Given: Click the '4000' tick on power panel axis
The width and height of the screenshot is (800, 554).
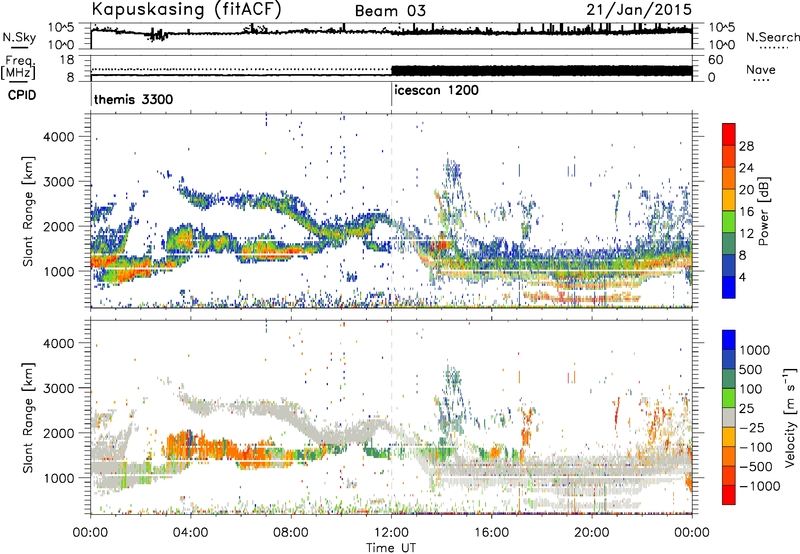Looking at the screenshot, I should coord(59,137).
